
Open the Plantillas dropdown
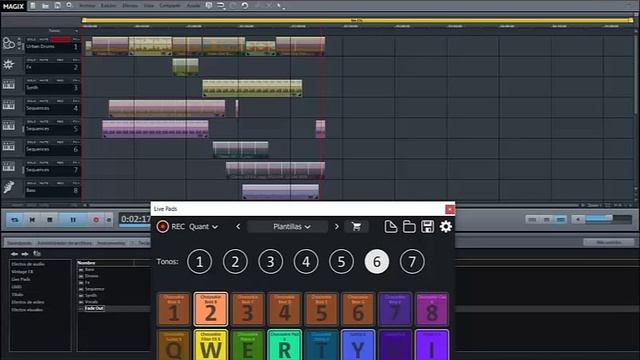pos(287,227)
